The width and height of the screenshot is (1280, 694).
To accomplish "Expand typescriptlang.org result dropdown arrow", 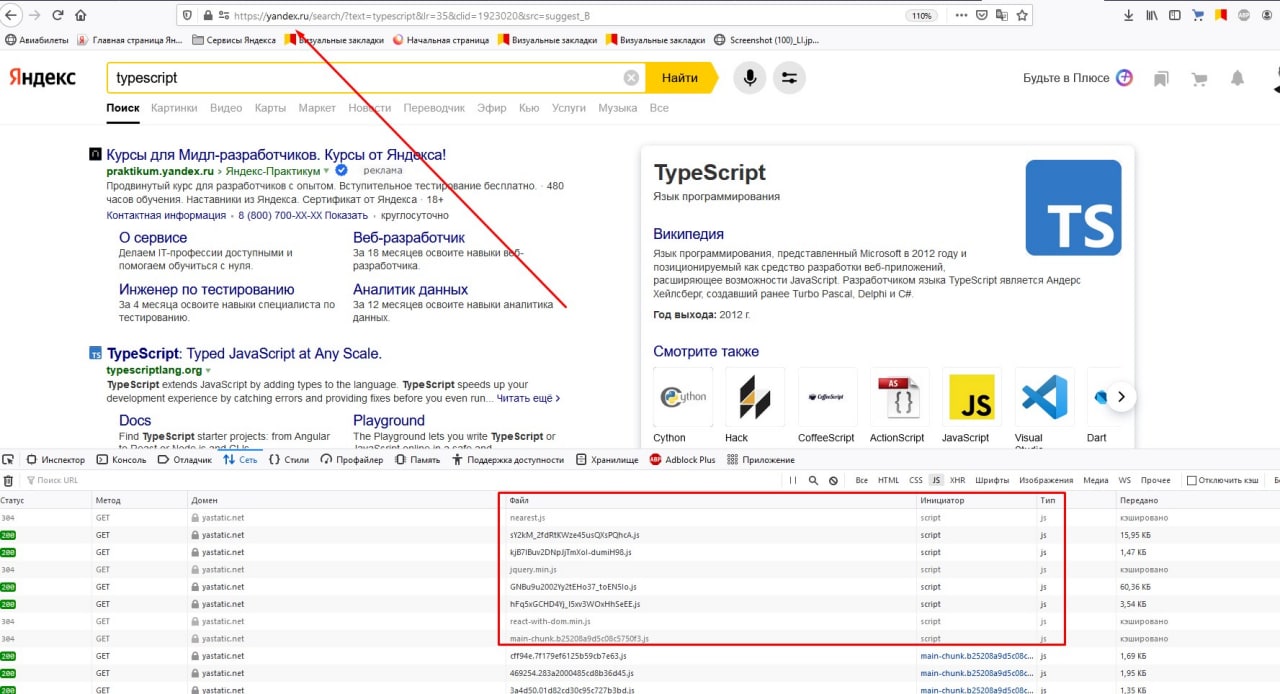I will [208, 370].
